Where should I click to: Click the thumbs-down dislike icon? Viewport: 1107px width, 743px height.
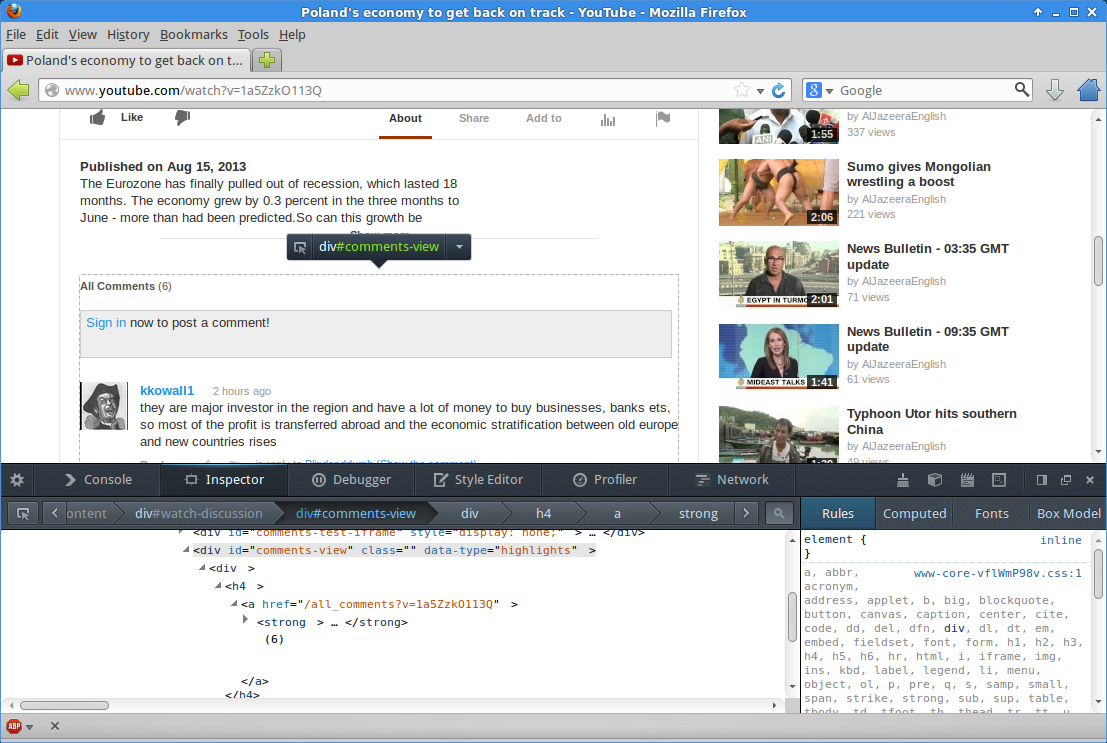click(182, 118)
